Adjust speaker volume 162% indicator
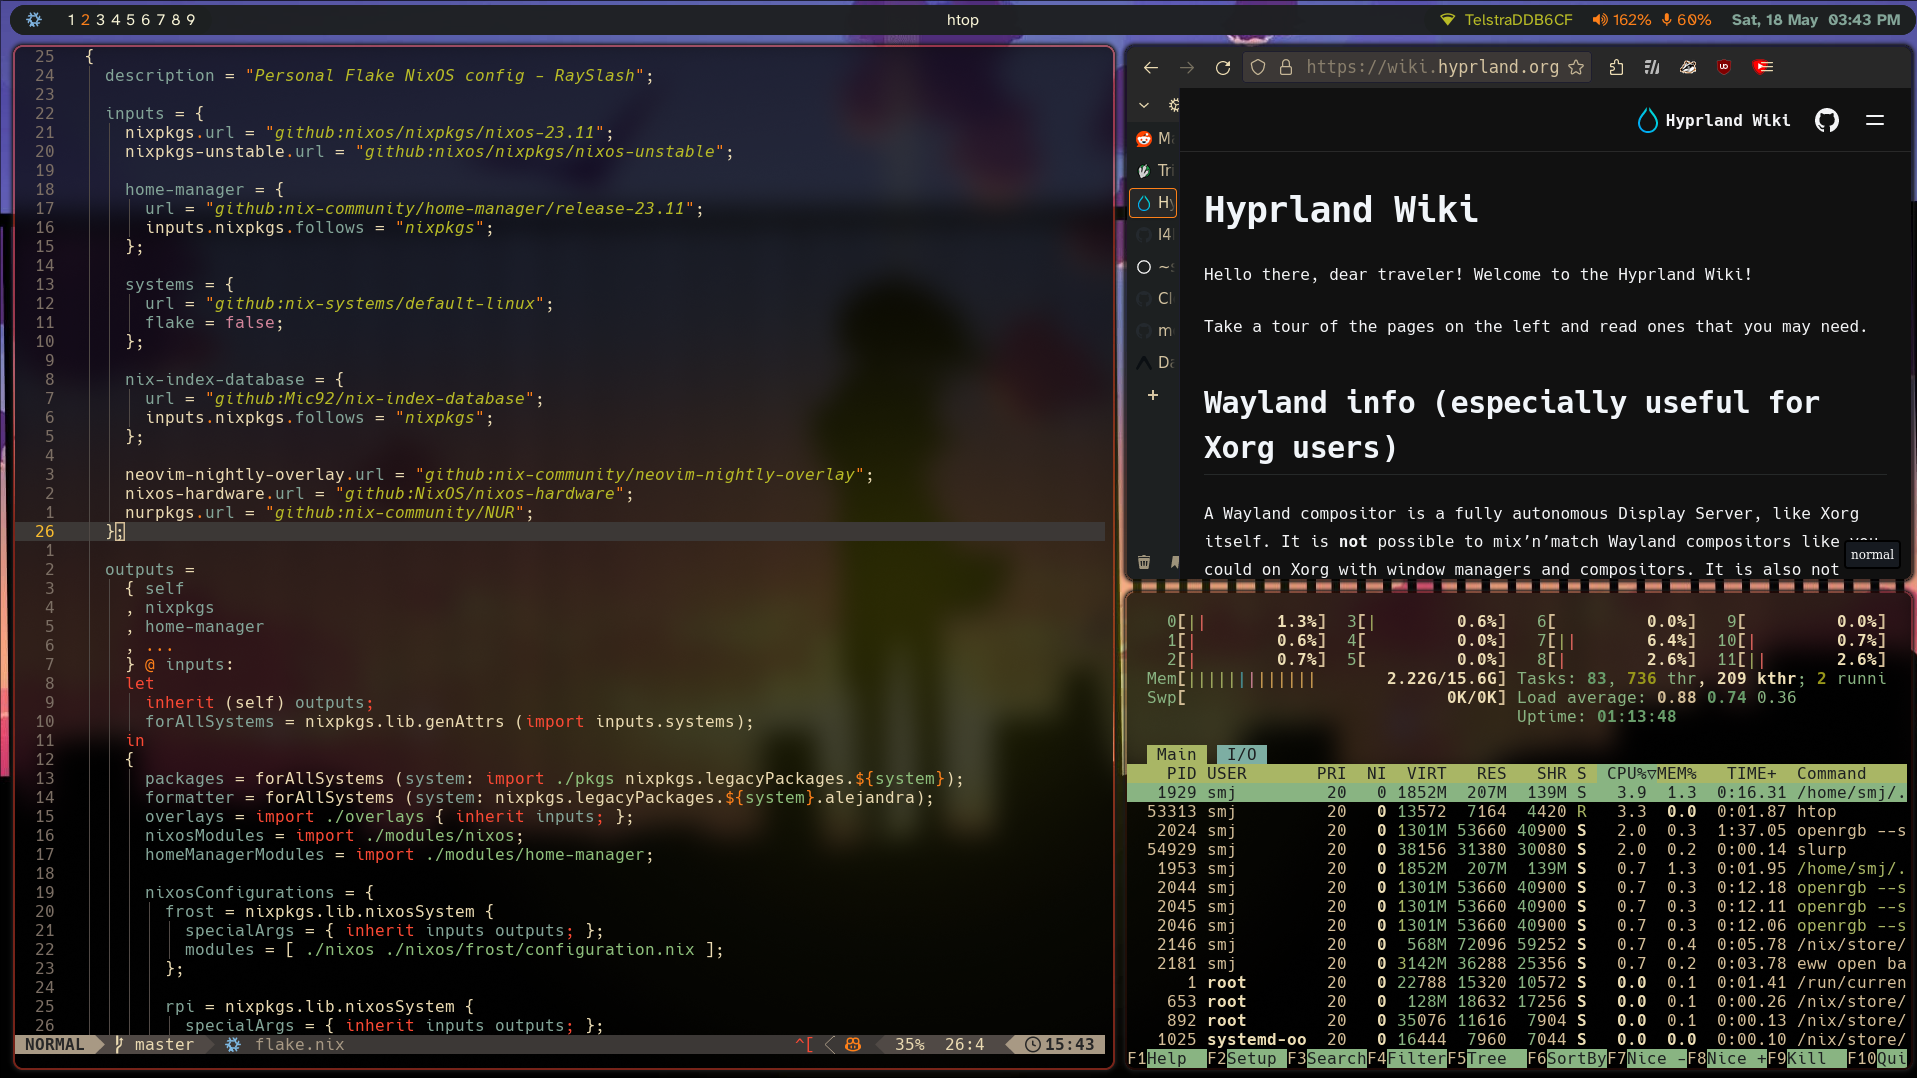The width and height of the screenshot is (1917, 1078). click(1621, 20)
